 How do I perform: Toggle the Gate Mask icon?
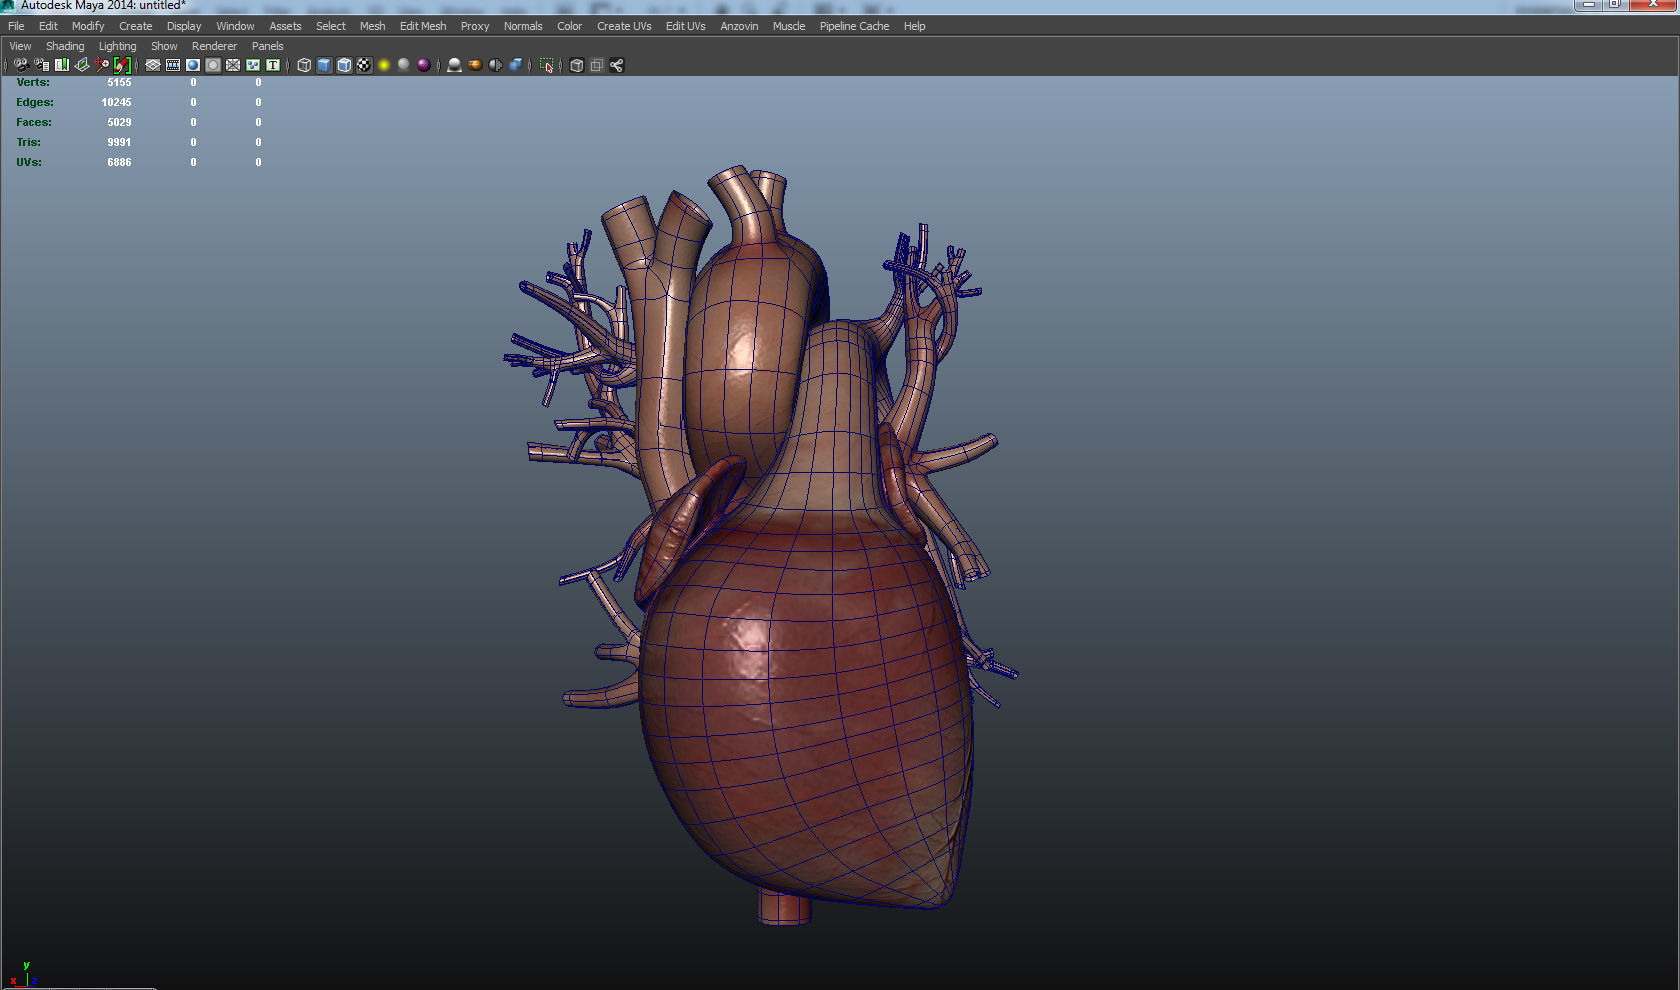[x=213, y=65]
